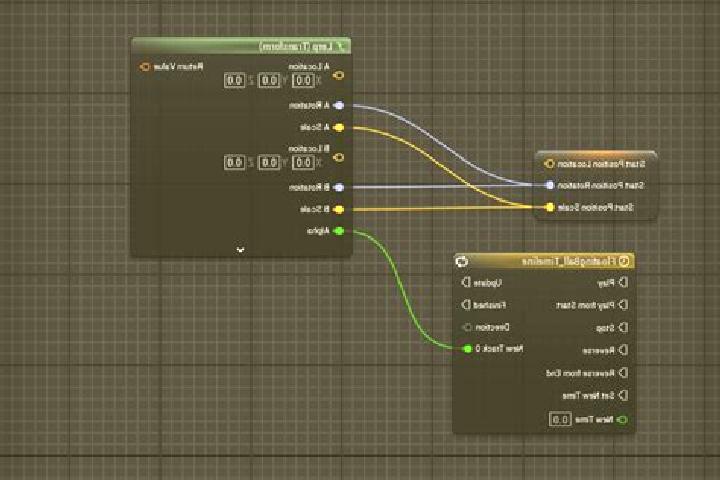Click the B Location X value field
This screenshot has width=720, height=480.
(303, 162)
